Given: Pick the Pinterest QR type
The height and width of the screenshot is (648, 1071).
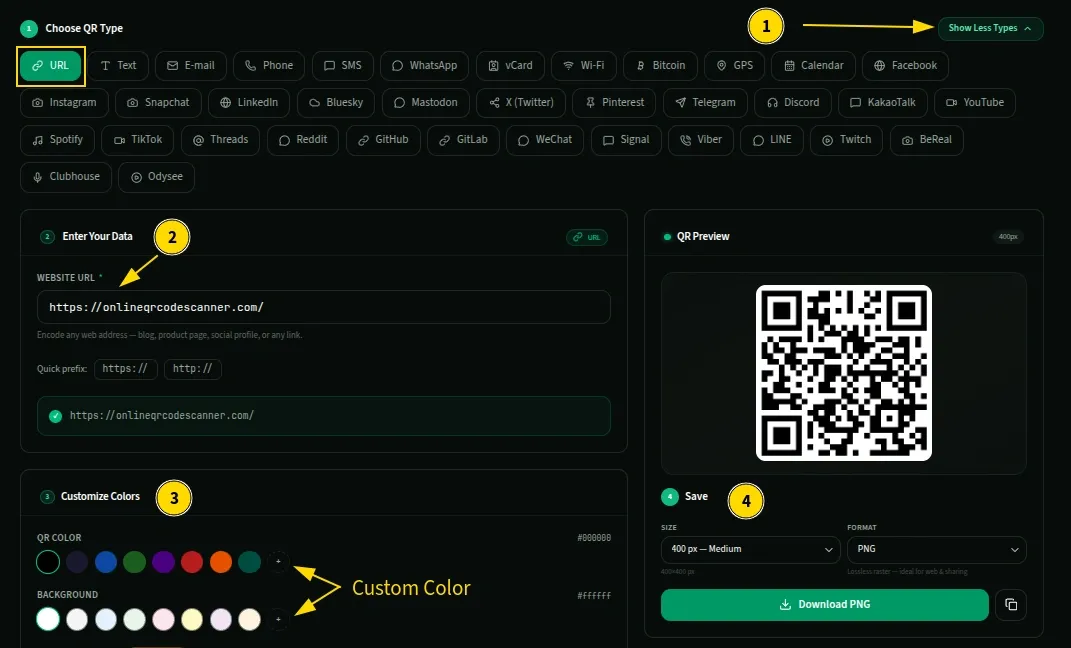Looking at the screenshot, I should click(x=614, y=102).
